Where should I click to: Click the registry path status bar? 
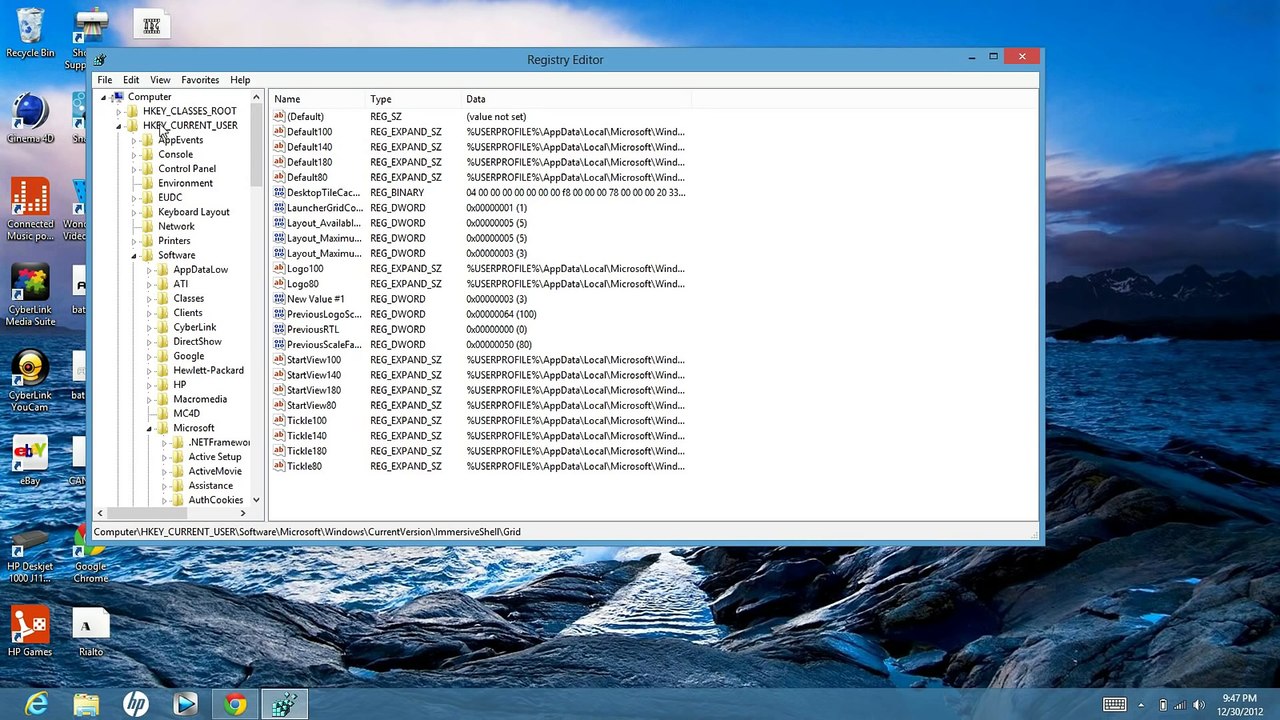565,532
